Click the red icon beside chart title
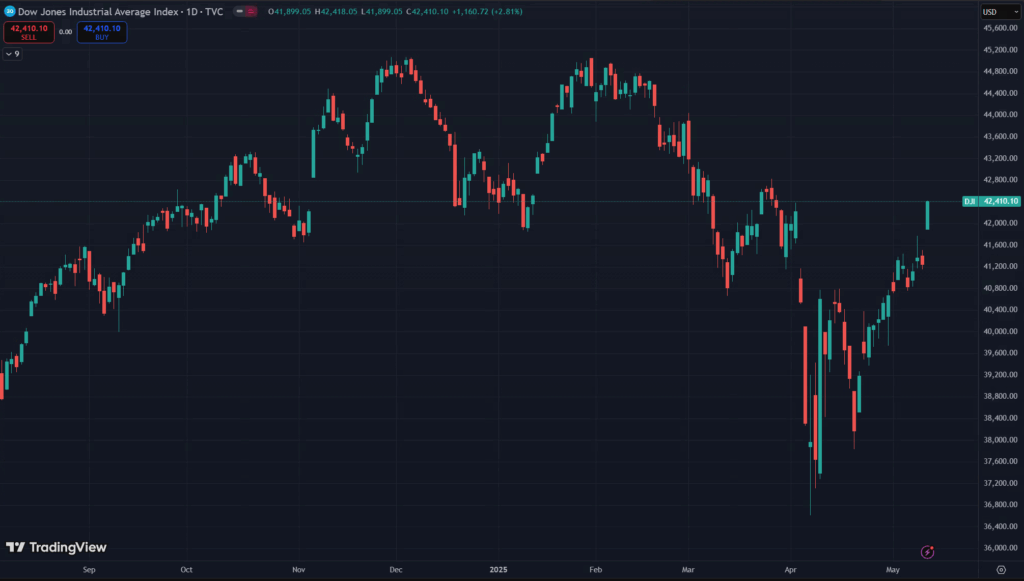The image size is (1024, 581). pyautogui.click(x=251, y=11)
